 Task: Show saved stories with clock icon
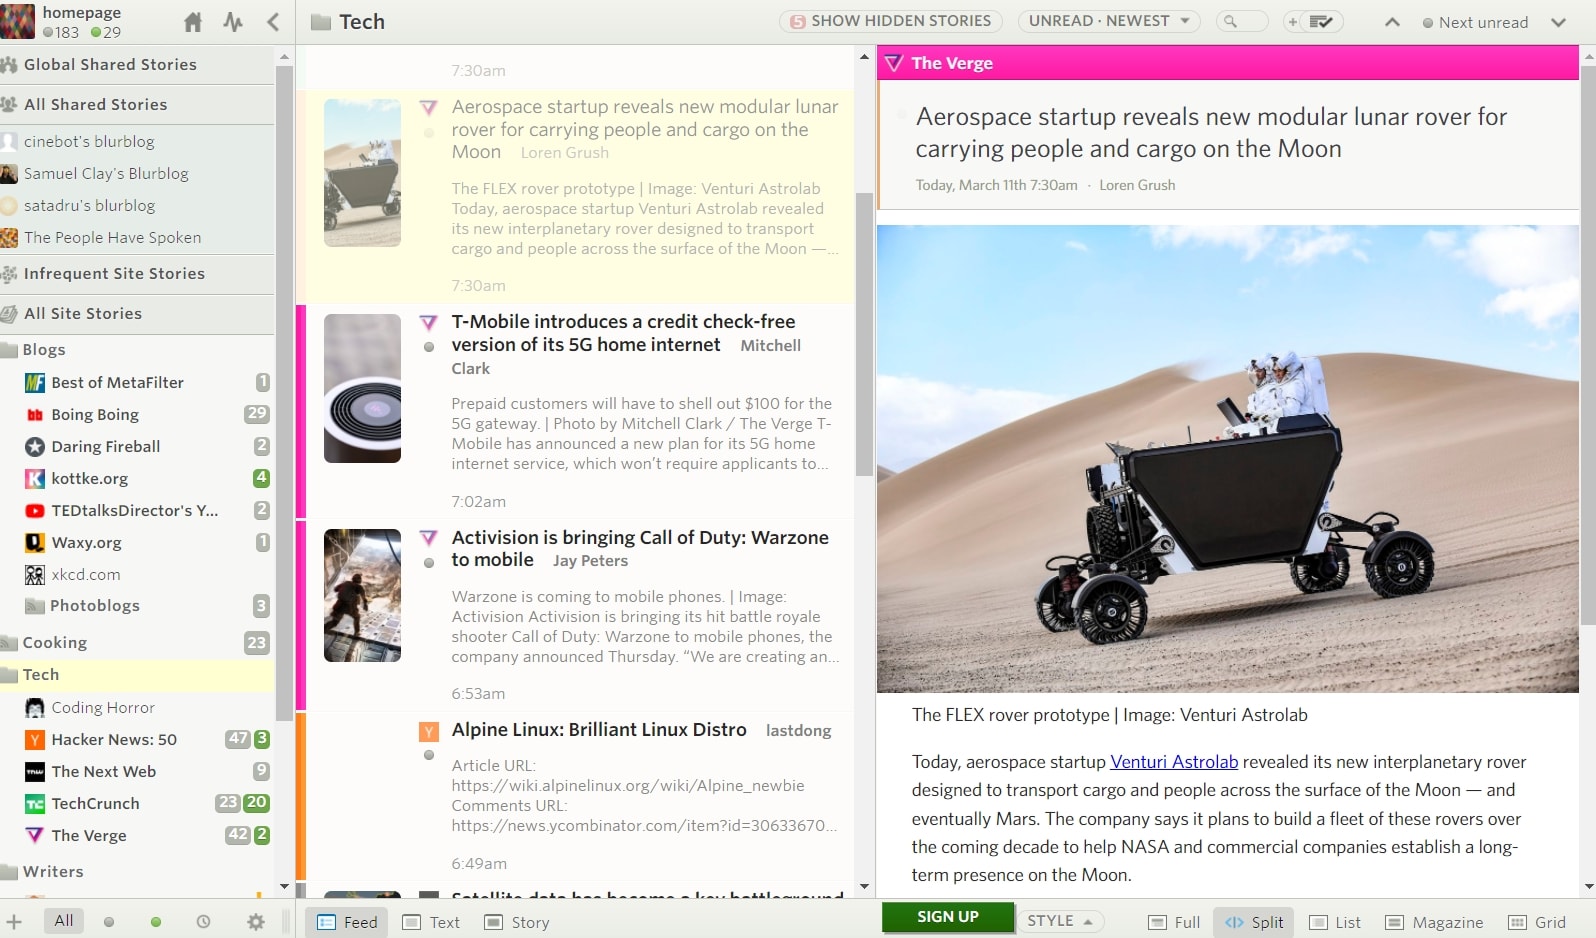coord(203,922)
